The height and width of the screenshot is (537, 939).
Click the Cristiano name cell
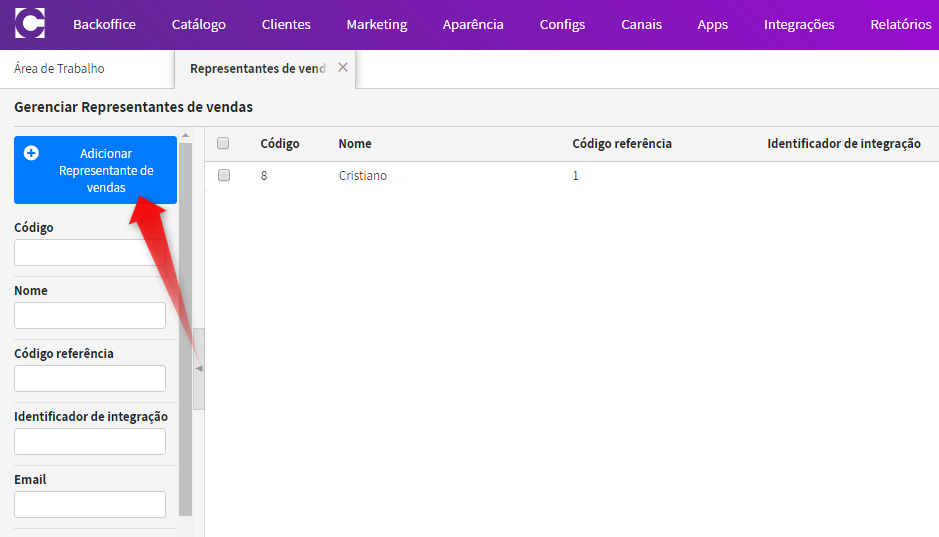[363, 175]
